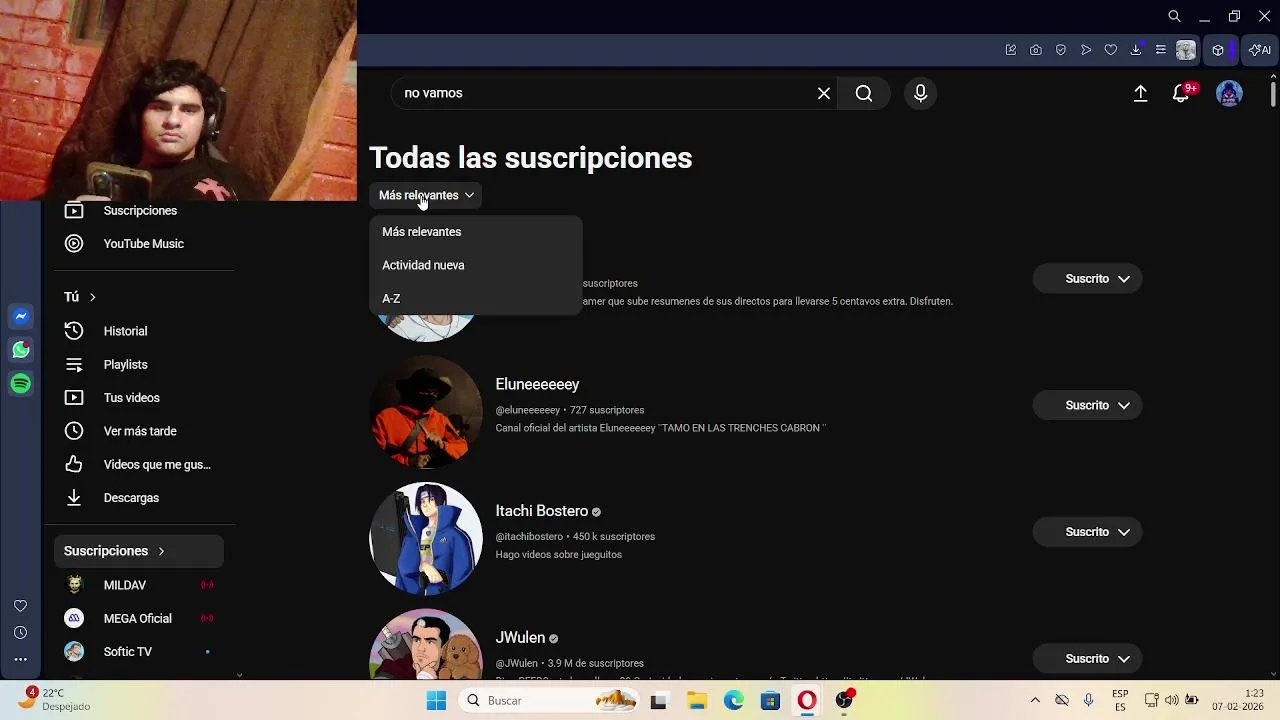Open Suscrito dropdown for Eluneeeeeey
This screenshot has width=1280, height=720.
[1087, 405]
